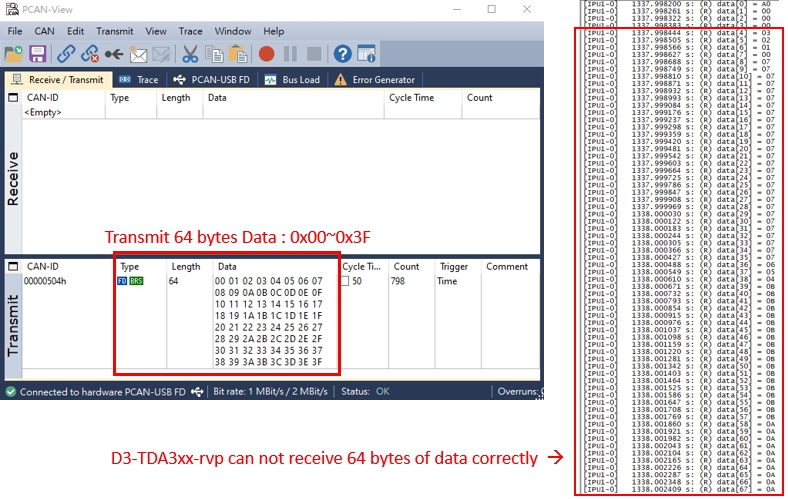Screen dimensions: 788x499
Task: Click Receive panel collapse icon beside CAN-ID
Action: (13, 97)
